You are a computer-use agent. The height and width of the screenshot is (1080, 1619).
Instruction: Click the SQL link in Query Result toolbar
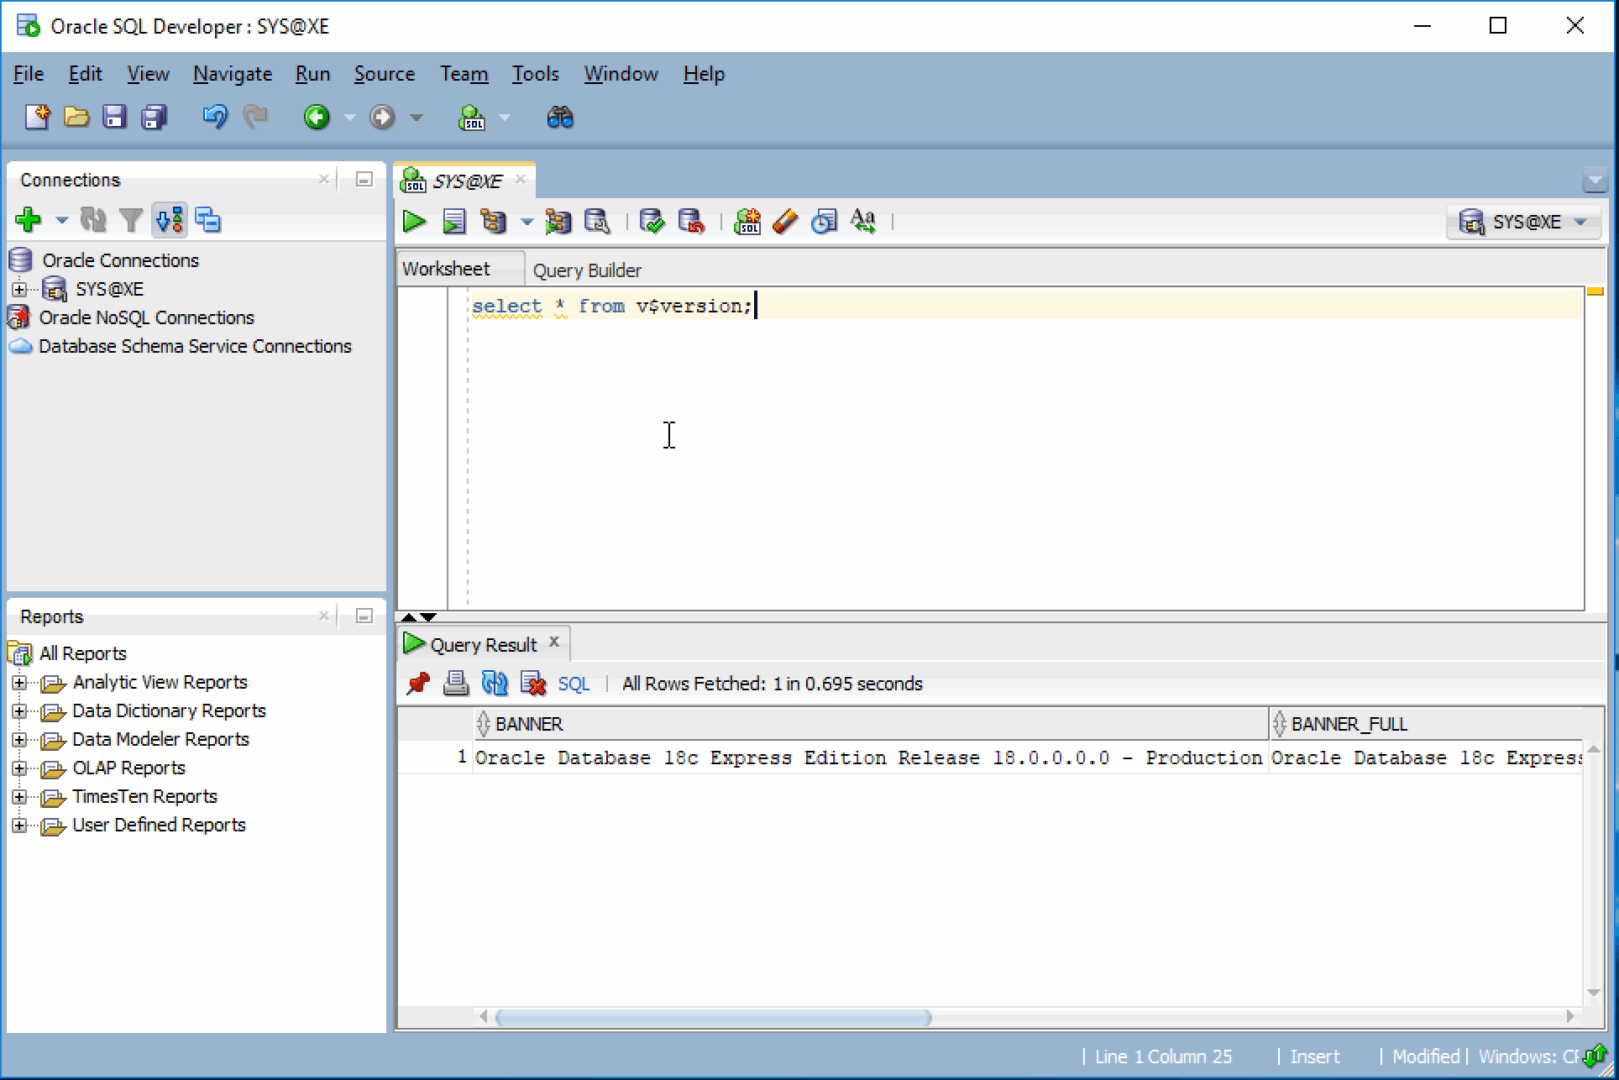click(x=574, y=683)
